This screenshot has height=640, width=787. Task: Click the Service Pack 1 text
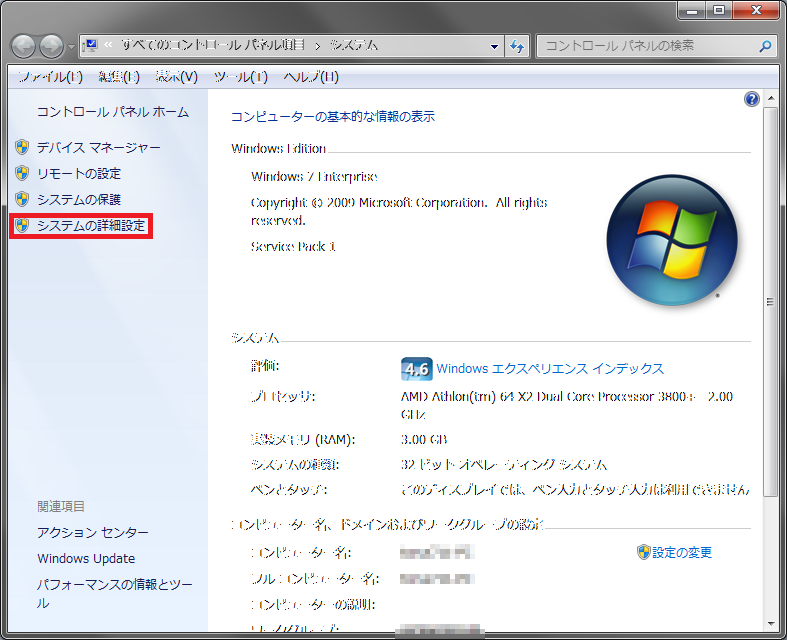(x=293, y=246)
